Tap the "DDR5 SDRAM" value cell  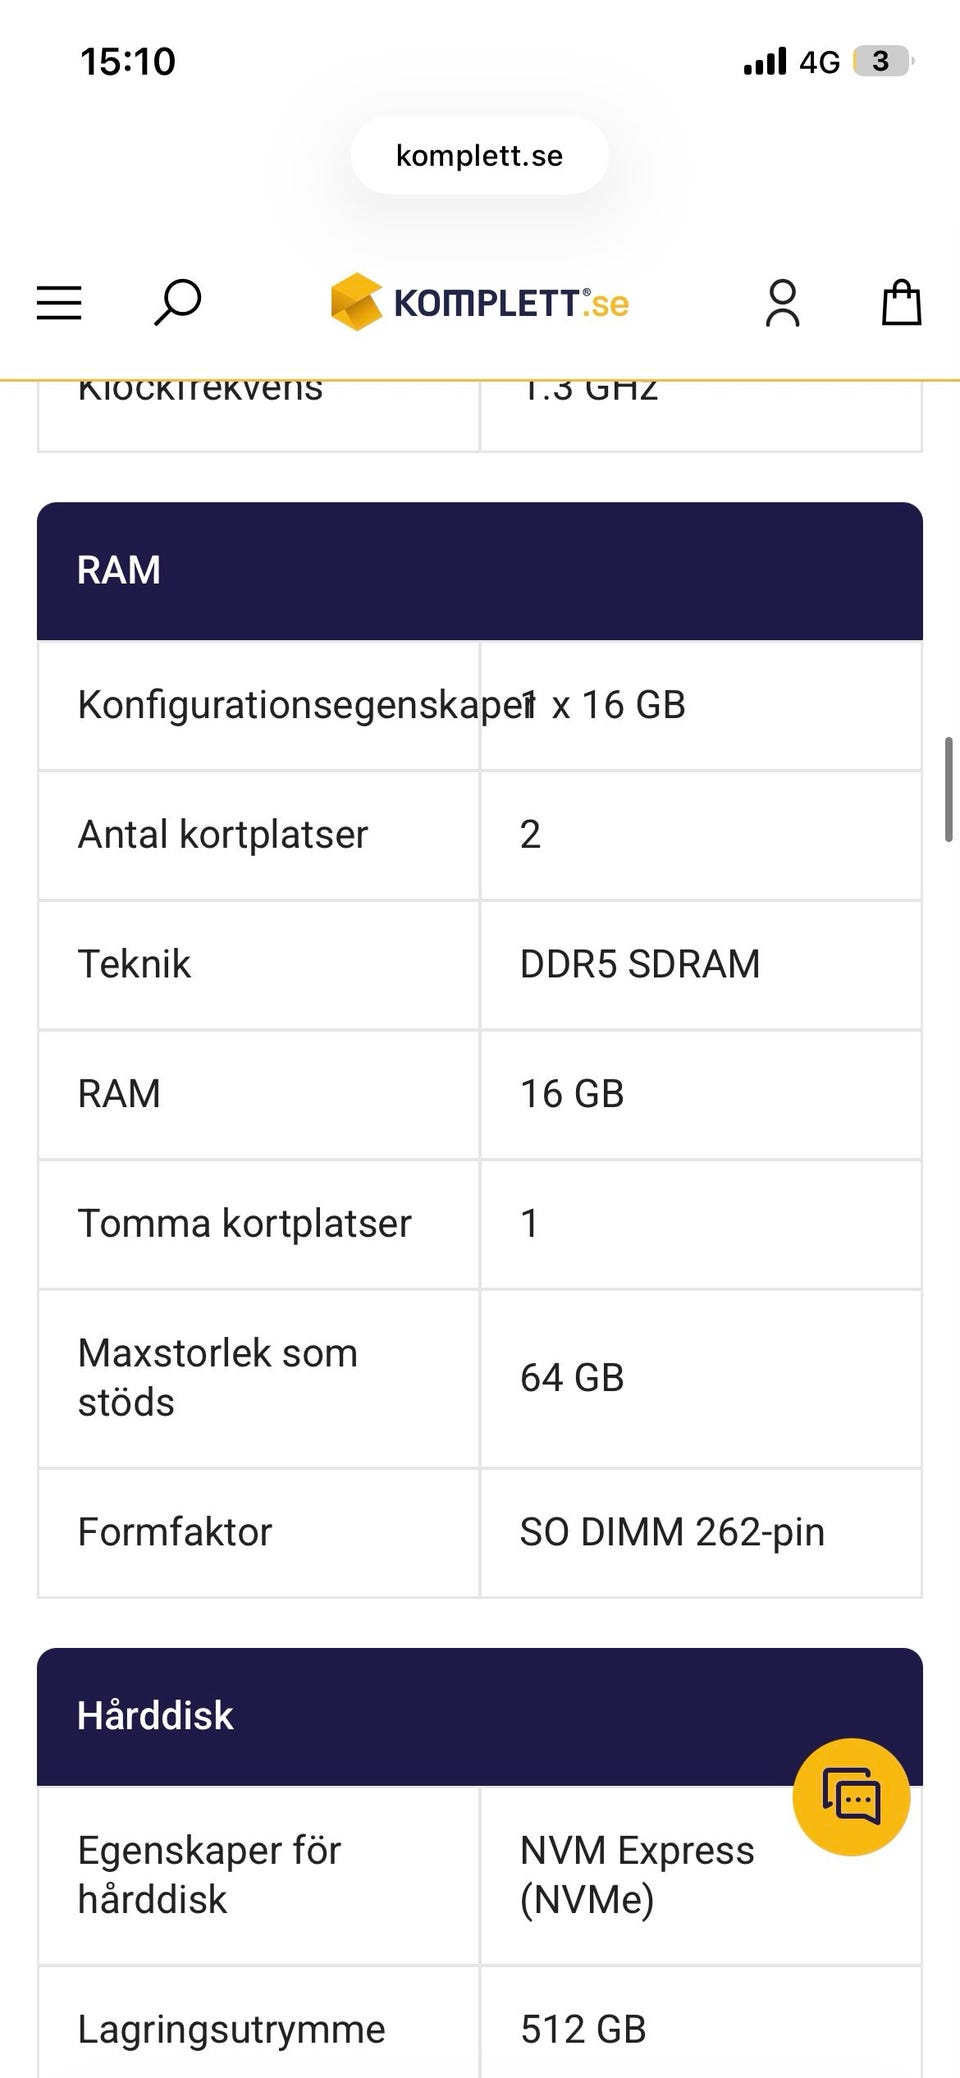point(640,965)
